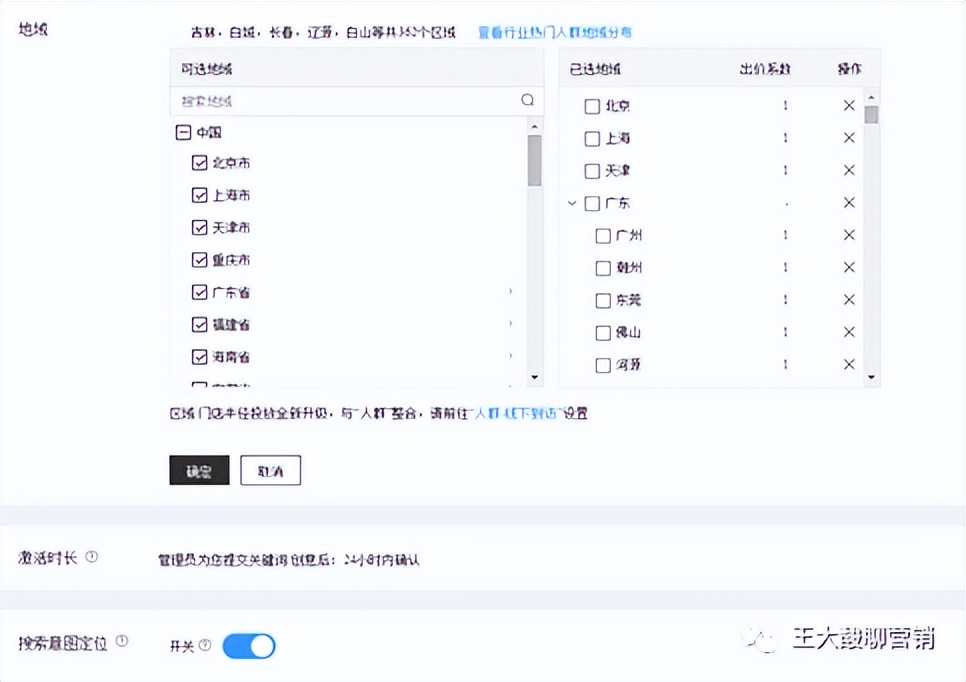Uncheck the 重庆市 checkbox

point(200,259)
